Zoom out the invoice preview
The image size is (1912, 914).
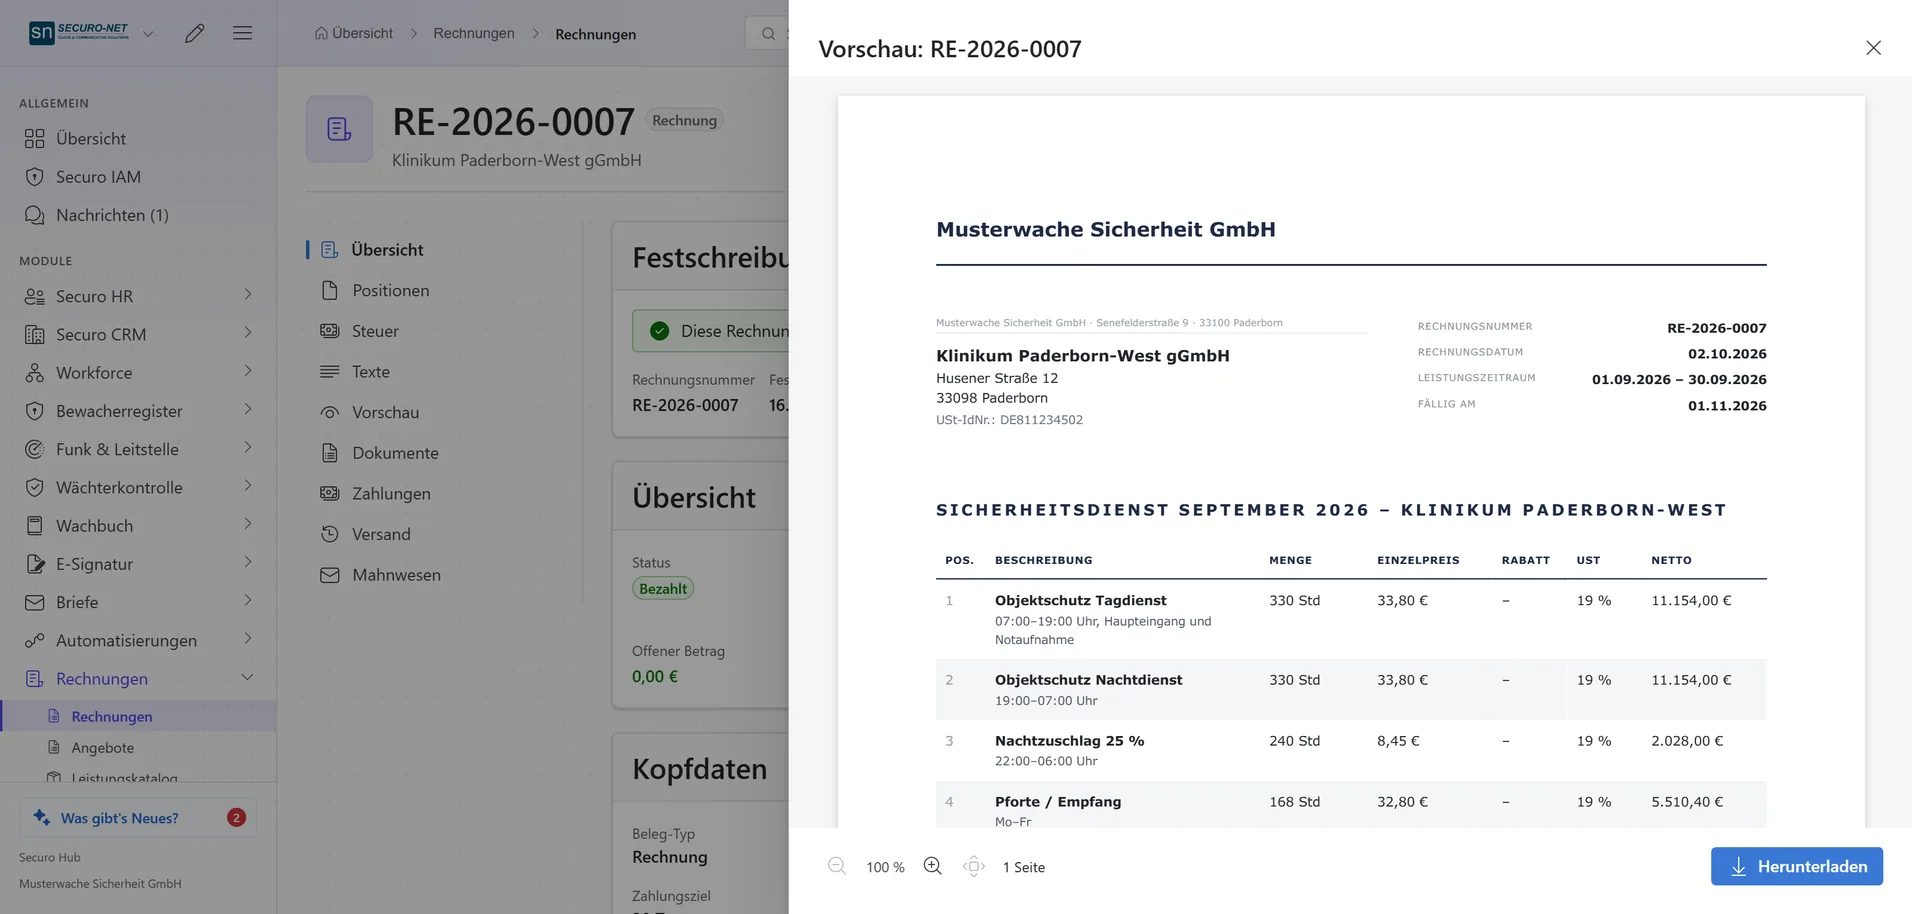click(x=837, y=866)
